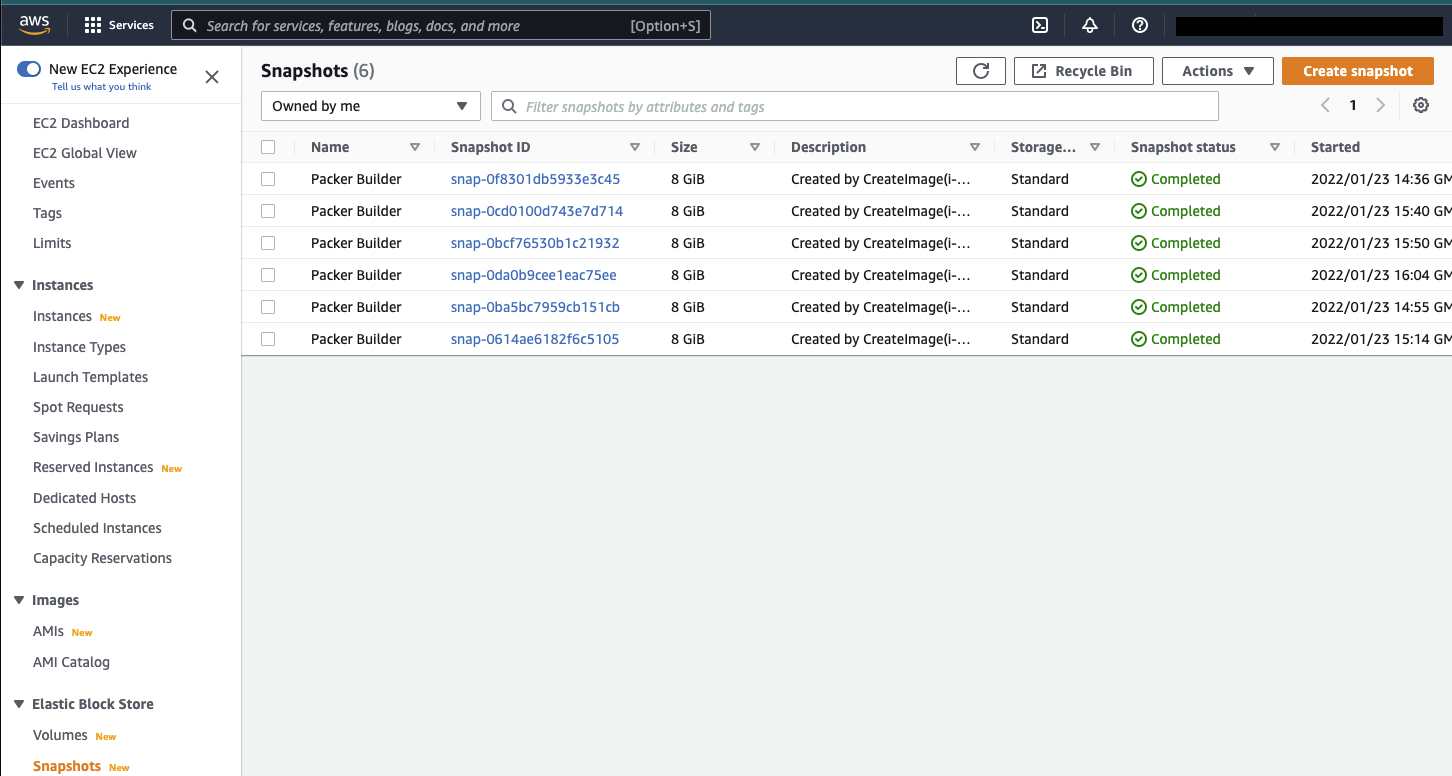Select checkbox for snap-0cd0100d743e7d714

[268, 211]
